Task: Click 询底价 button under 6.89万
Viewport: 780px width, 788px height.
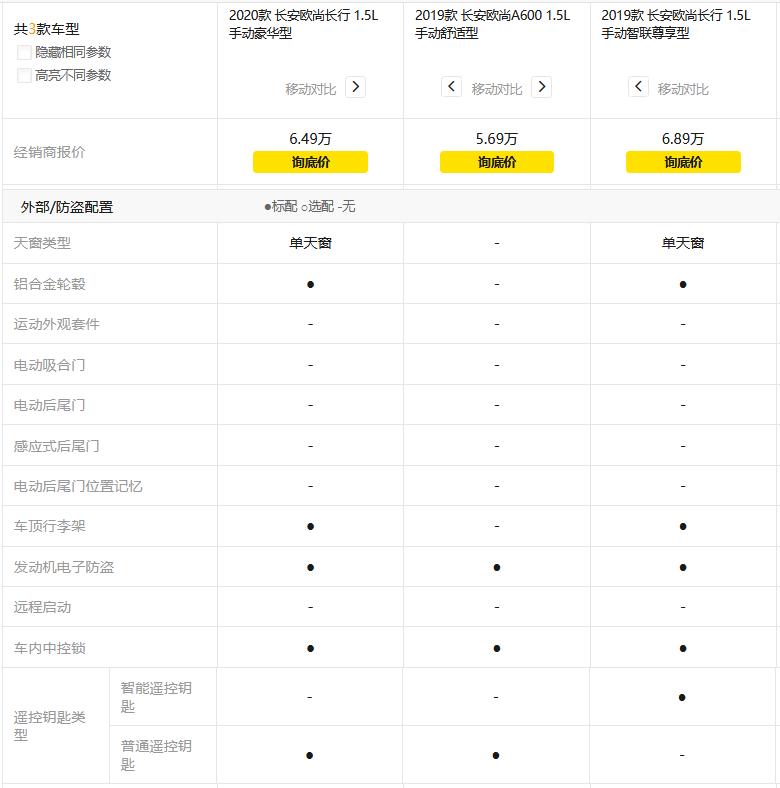Action: tap(683, 162)
